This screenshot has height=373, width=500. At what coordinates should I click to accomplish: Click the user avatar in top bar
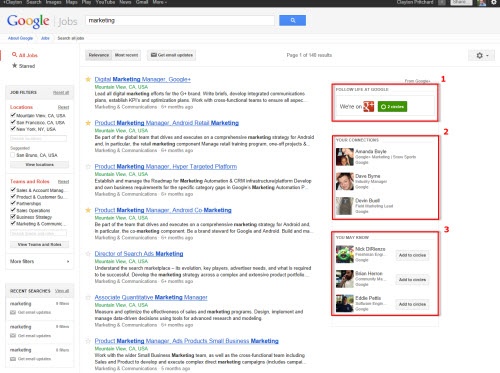pyautogui.click(x=482, y=3)
